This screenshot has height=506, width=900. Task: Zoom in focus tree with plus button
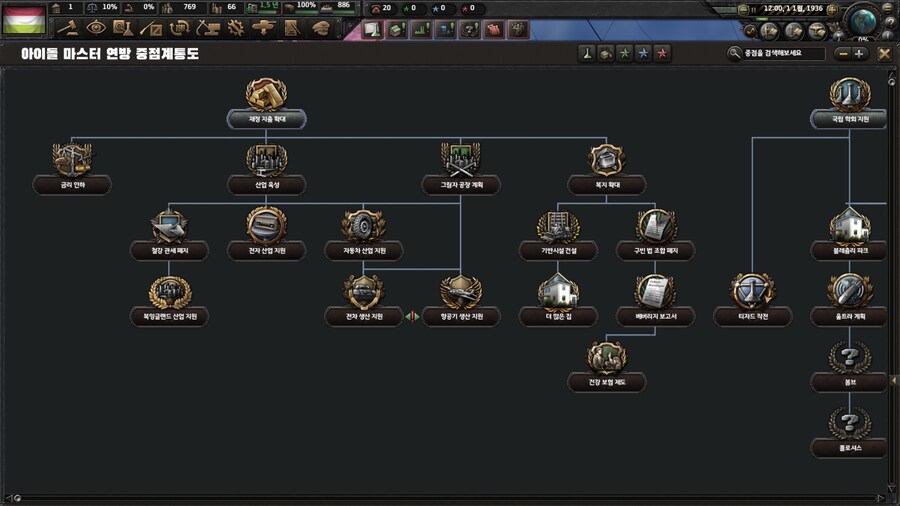tap(860, 53)
